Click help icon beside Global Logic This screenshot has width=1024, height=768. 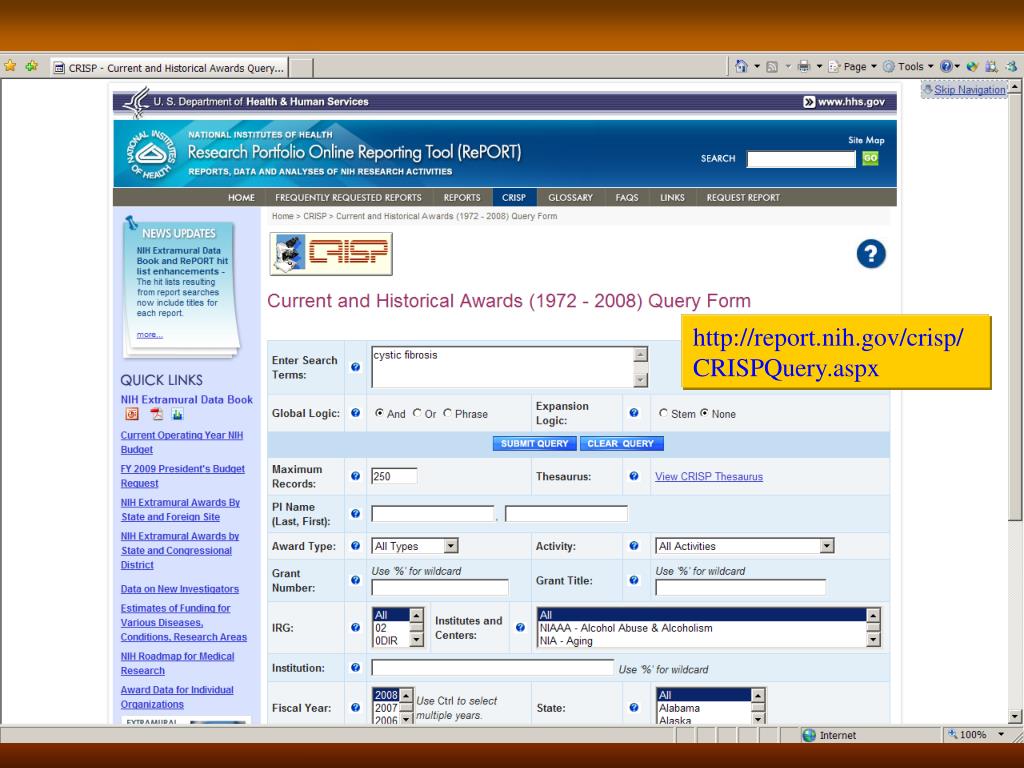355,413
